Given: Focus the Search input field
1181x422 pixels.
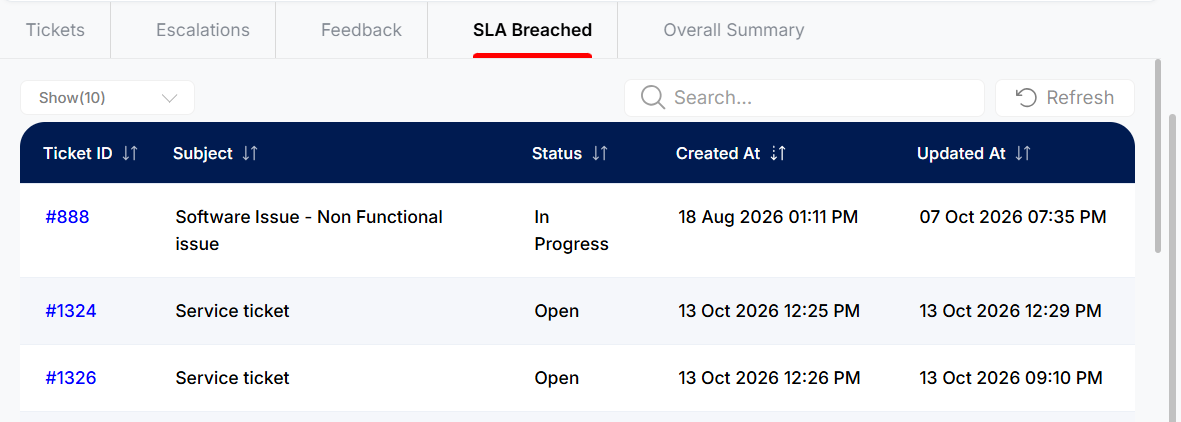Looking at the screenshot, I should point(804,98).
